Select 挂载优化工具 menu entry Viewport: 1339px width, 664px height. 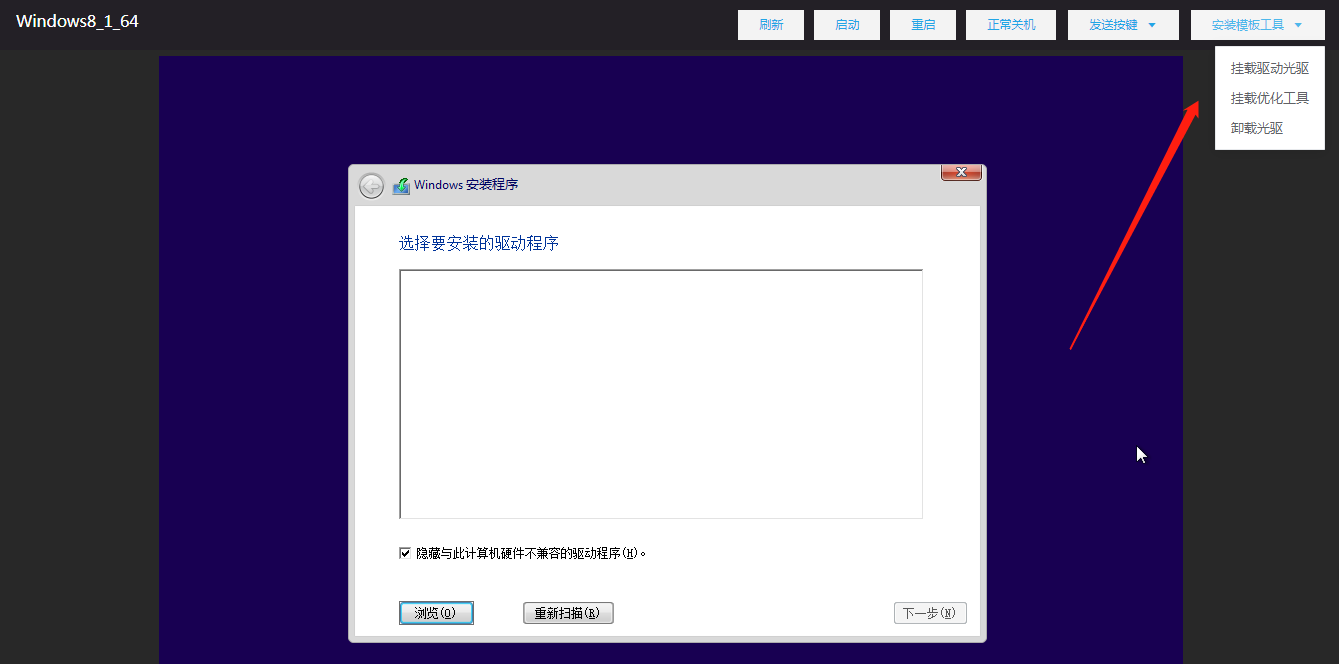point(1270,98)
